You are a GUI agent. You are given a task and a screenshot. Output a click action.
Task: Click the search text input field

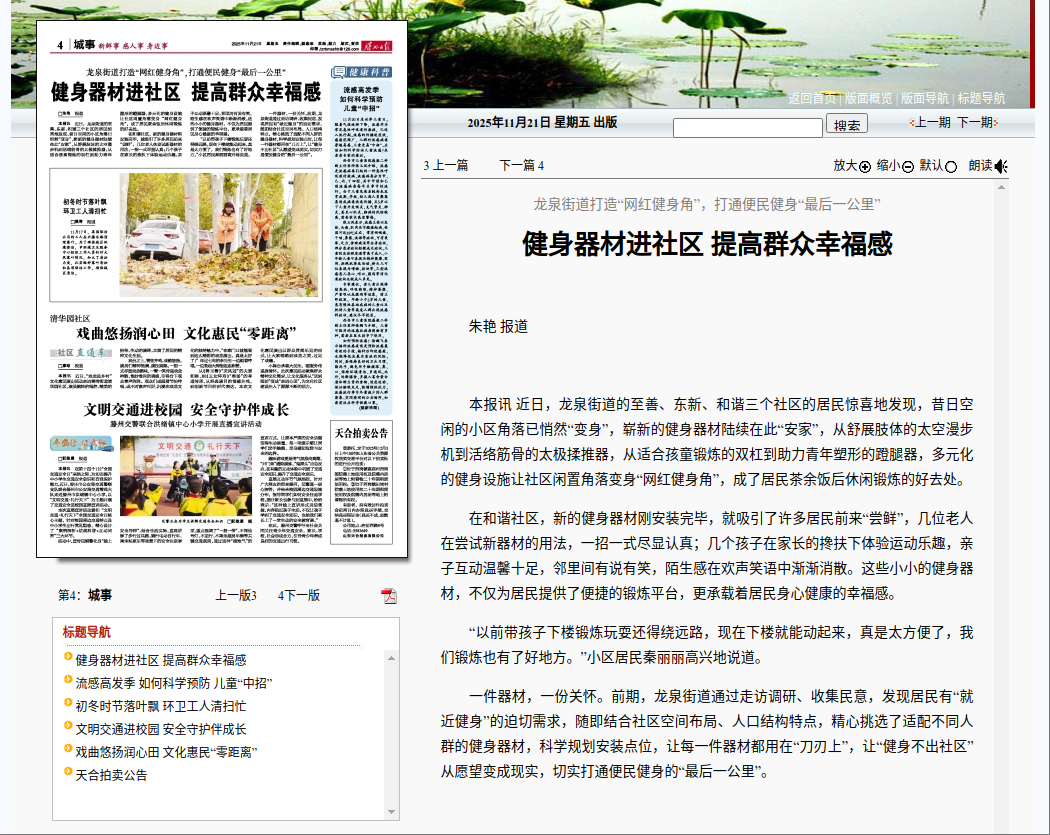pyautogui.click(x=747, y=127)
